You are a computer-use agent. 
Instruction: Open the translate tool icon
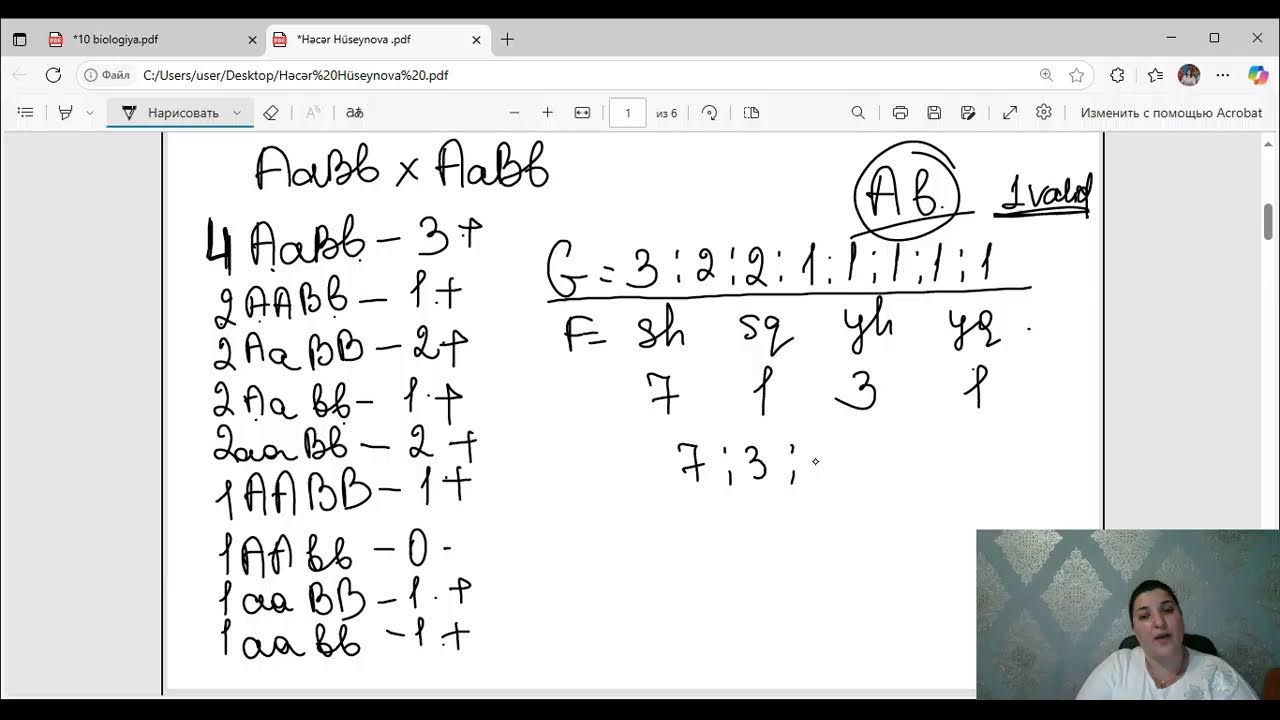point(354,113)
